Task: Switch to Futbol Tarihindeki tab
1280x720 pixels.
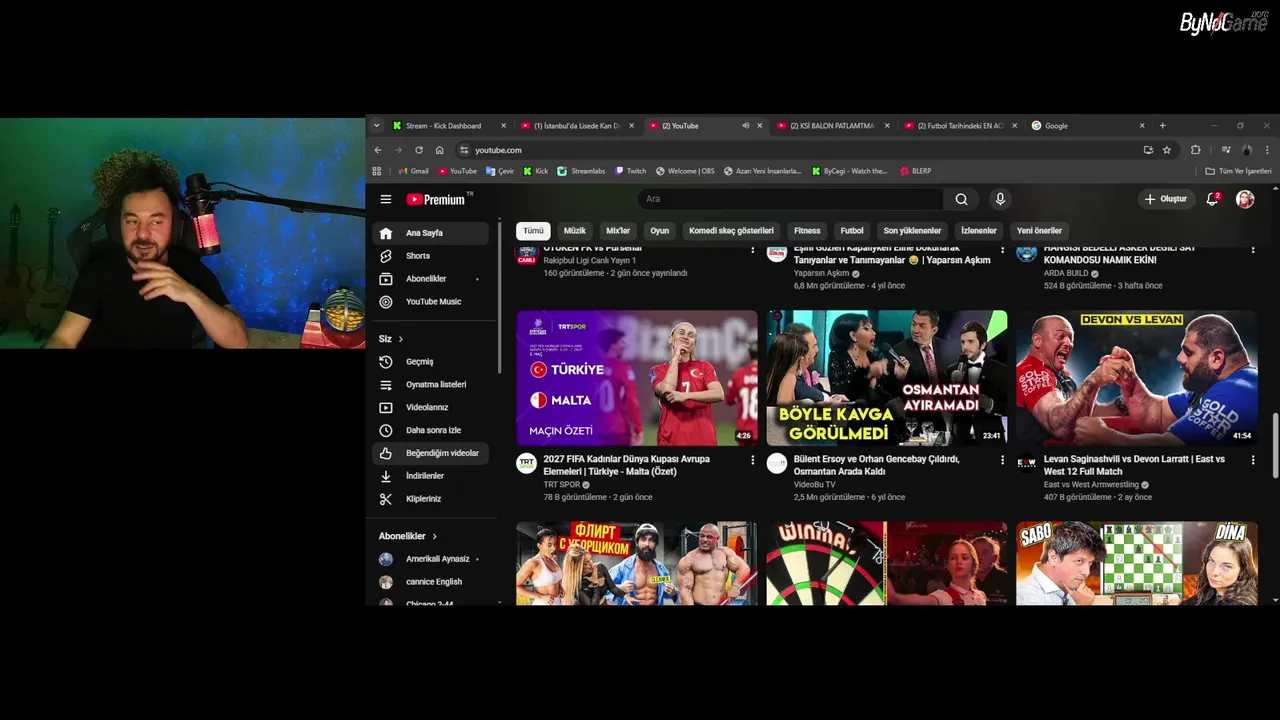Action: [x=959, y=126]
